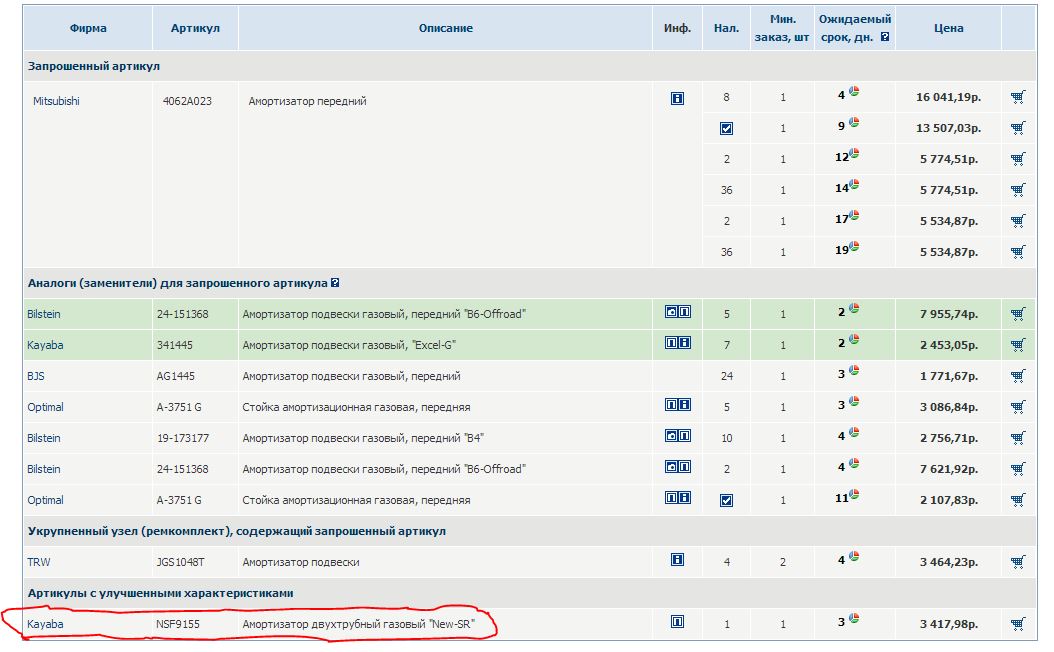View photo icon for Bilstein 19-173177
The image size is (1054, 652).
point(671,436)
